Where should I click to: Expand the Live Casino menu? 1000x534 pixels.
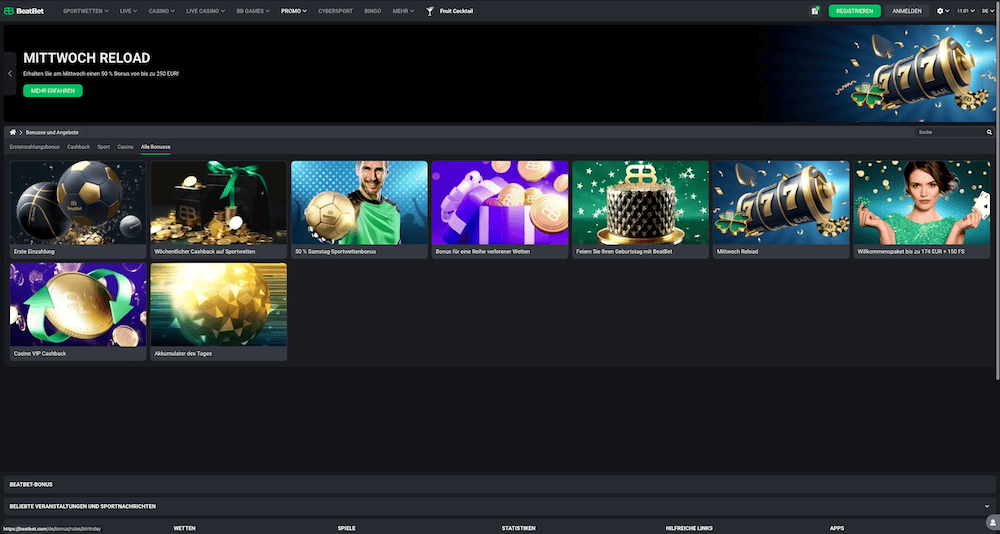tap(205, 11)
